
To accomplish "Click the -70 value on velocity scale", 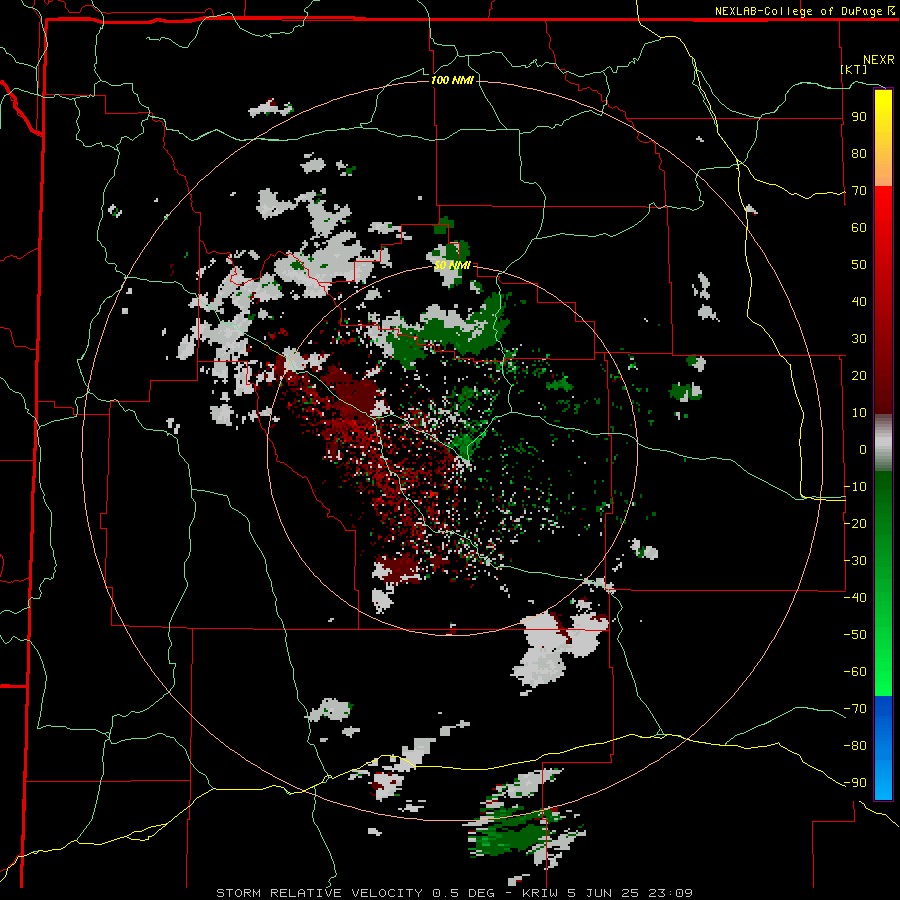I will point(855,709).
